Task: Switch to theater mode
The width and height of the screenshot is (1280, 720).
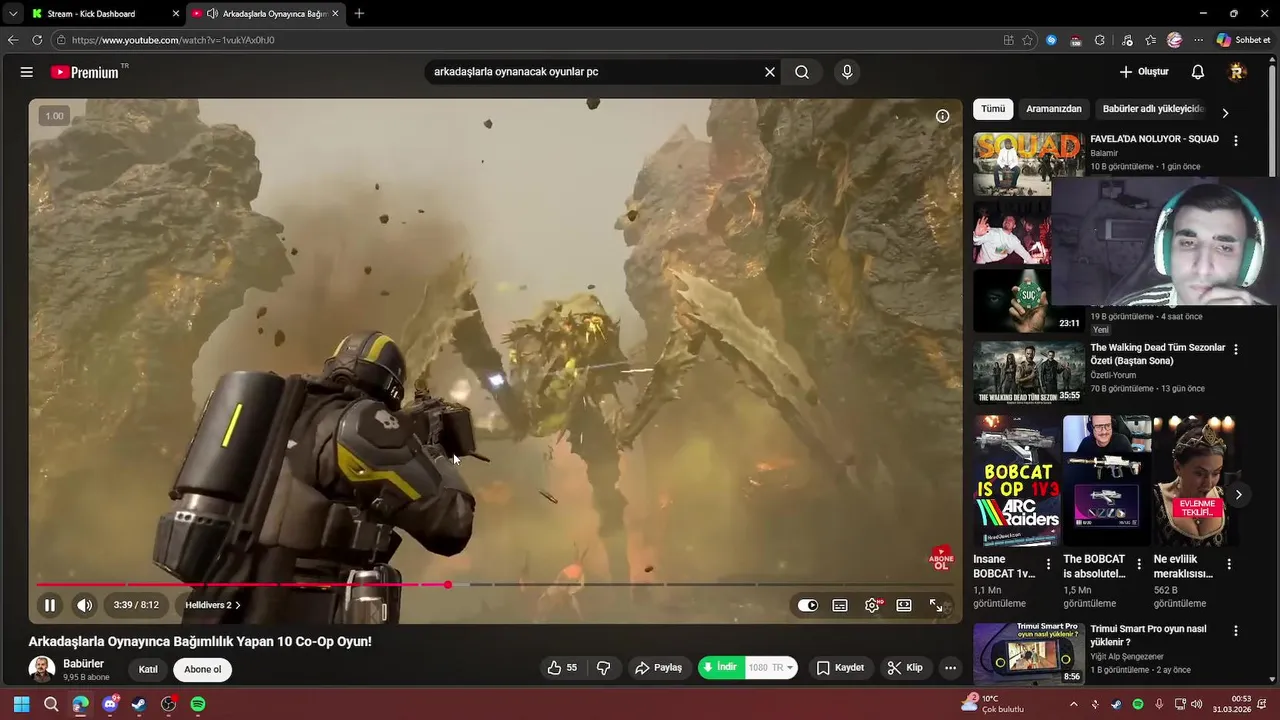Action: (904, 605)
